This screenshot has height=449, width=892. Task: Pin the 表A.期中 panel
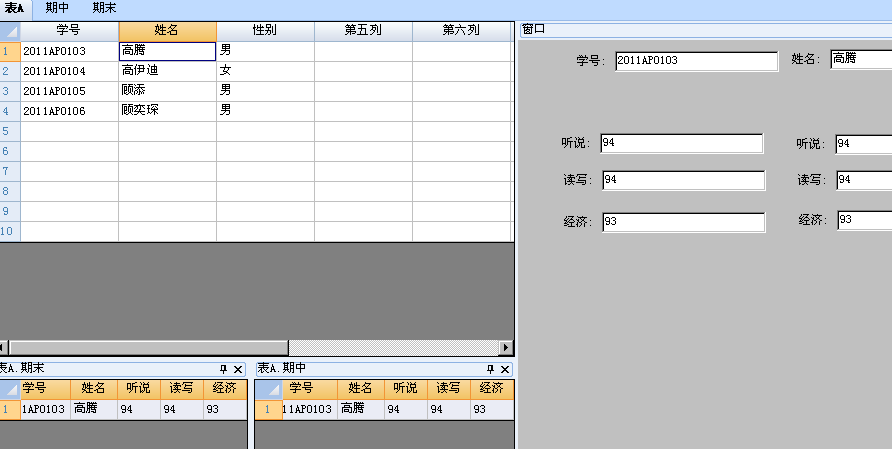(x=491, y=369)
